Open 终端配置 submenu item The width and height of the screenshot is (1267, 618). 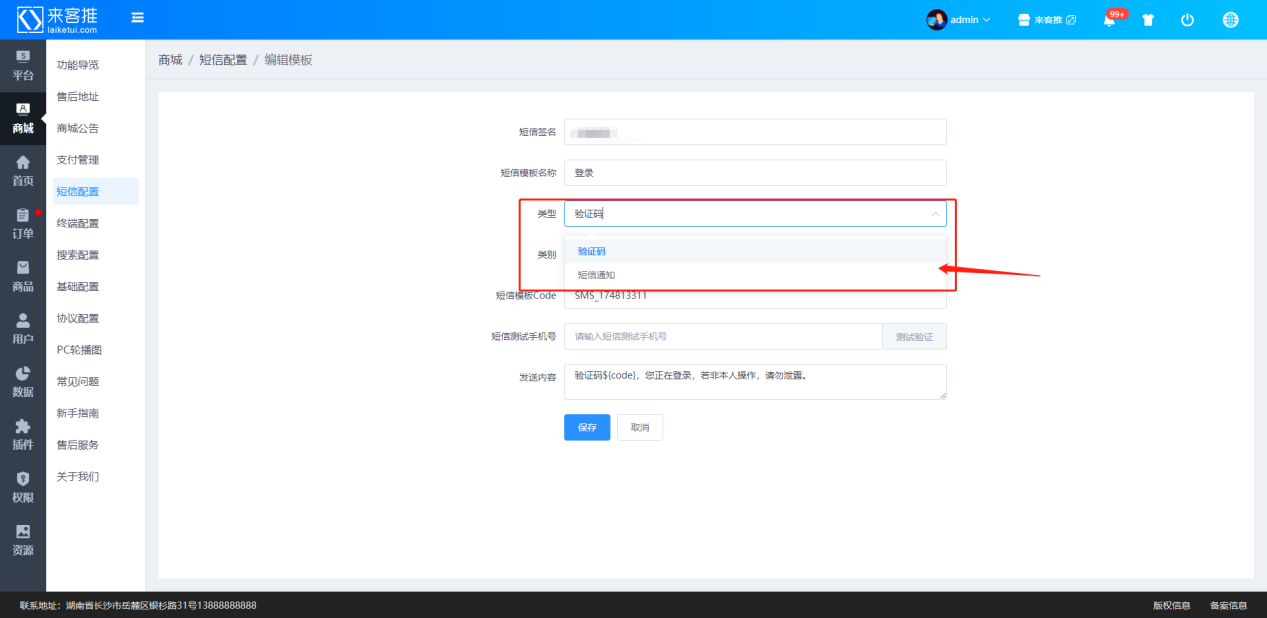[x=78, y=223]
